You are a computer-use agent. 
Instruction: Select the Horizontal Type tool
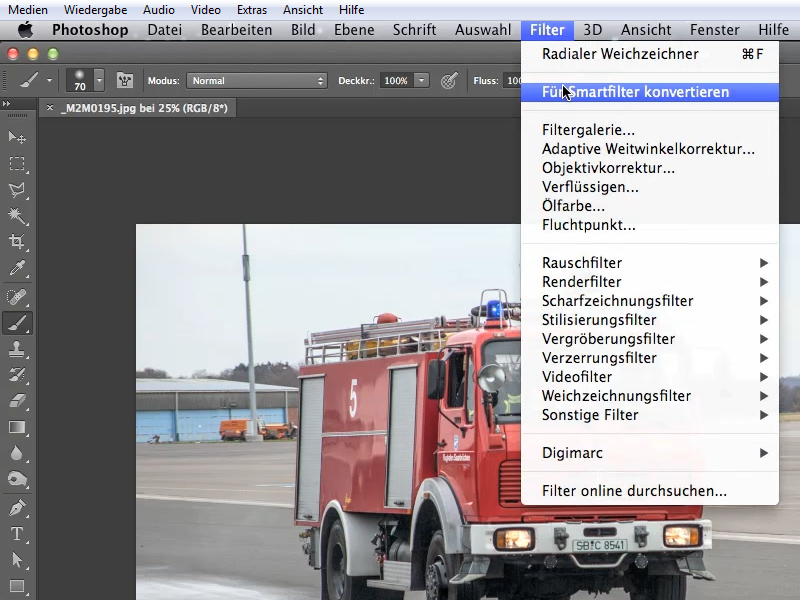click(17, 534)
